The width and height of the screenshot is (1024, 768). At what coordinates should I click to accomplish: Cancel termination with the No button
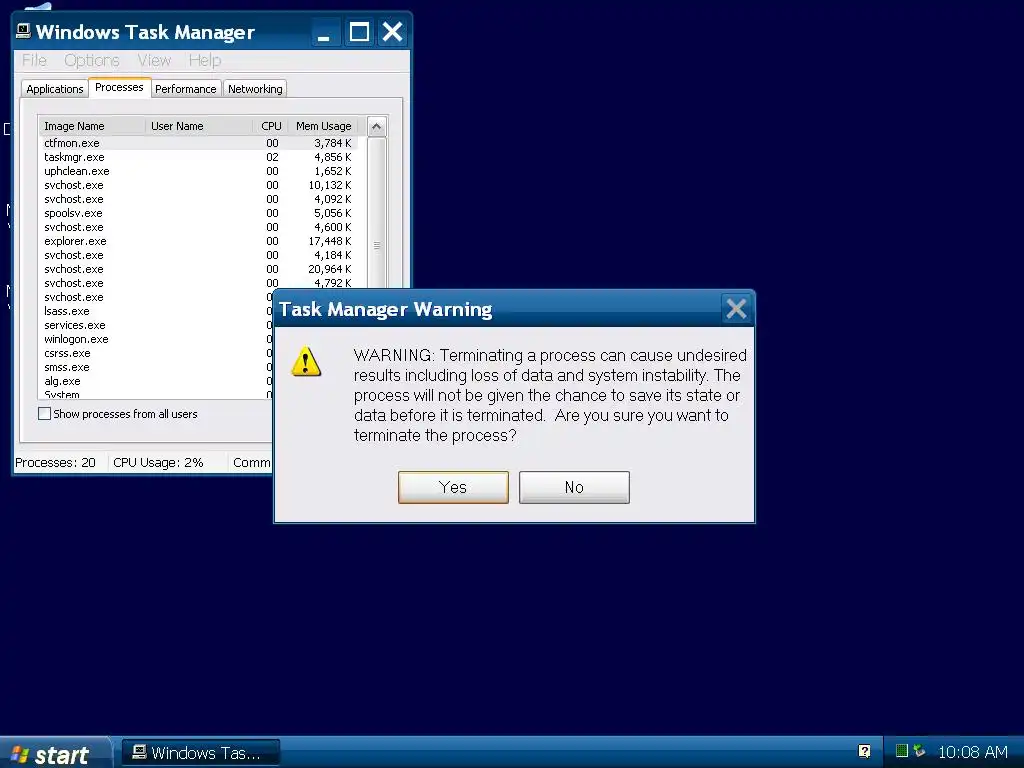574,487
